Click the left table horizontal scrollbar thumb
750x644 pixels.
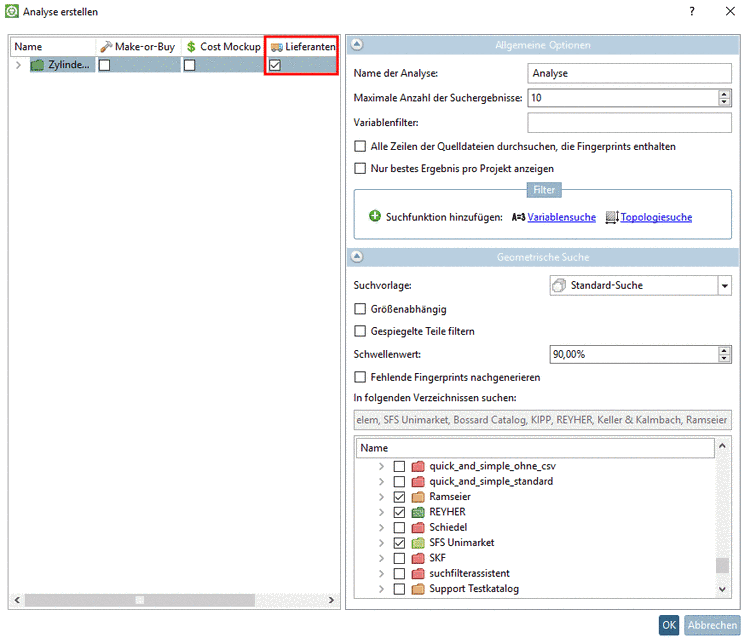tap(140, 600)
